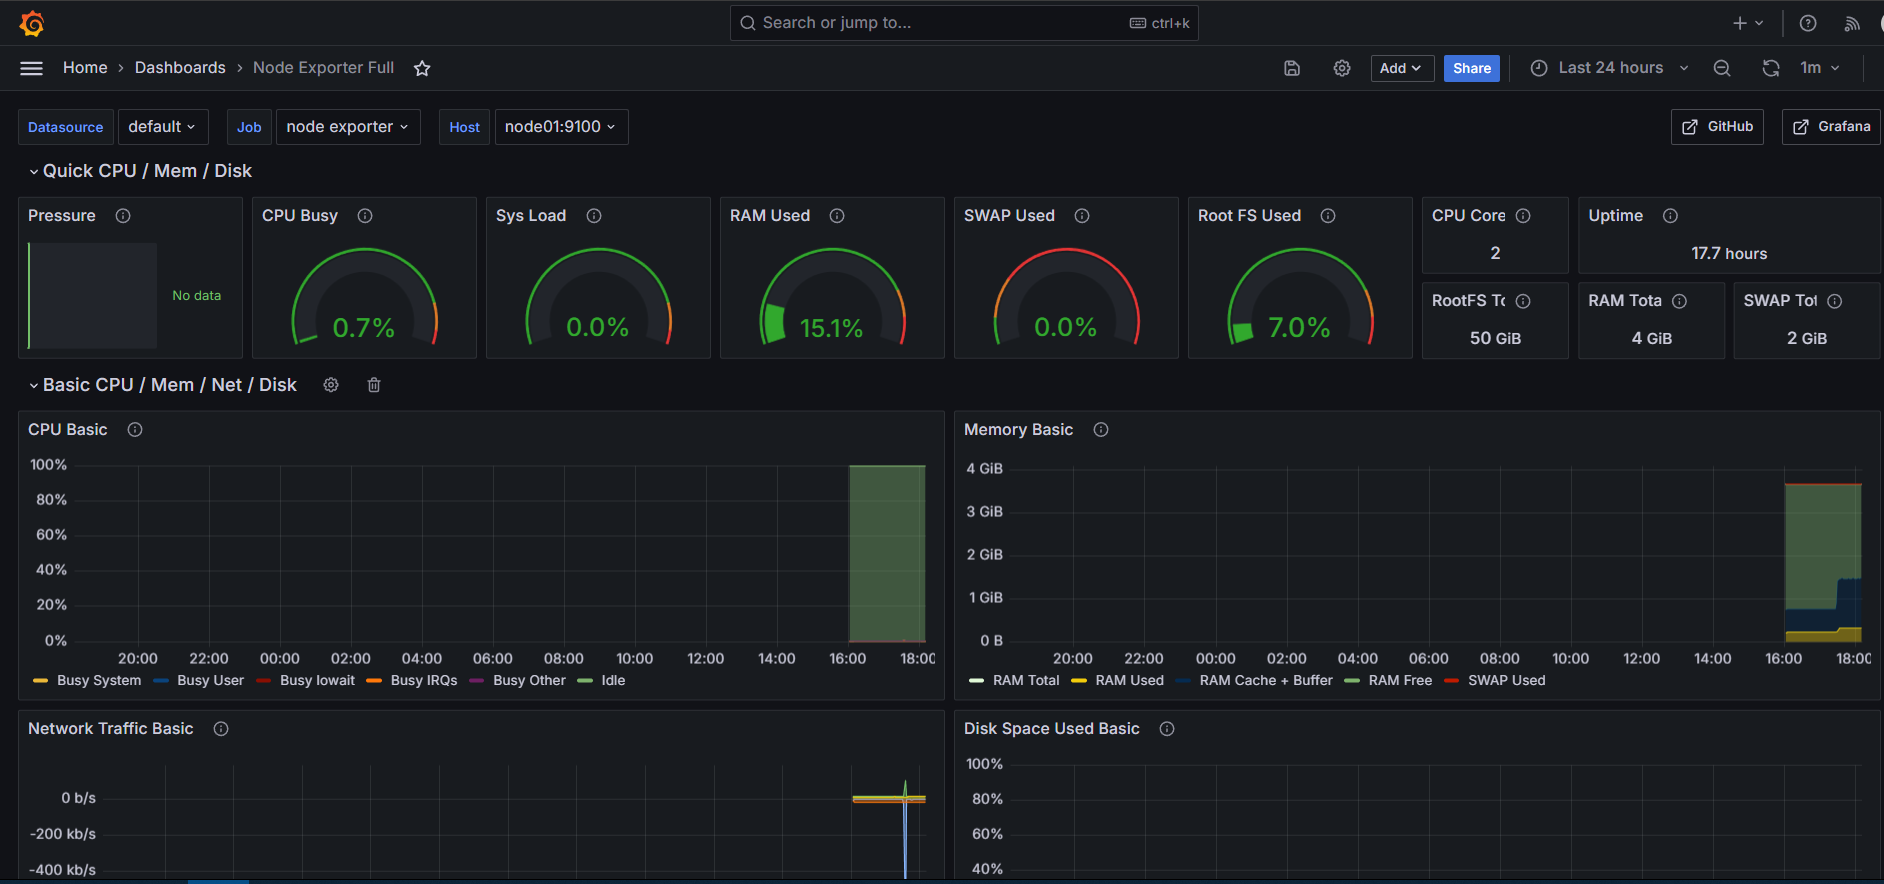Screen dimensions: 1884x884
Task: Open dashboard settings gear icon
Action: pyautogui.click(x=1342, y=68)
